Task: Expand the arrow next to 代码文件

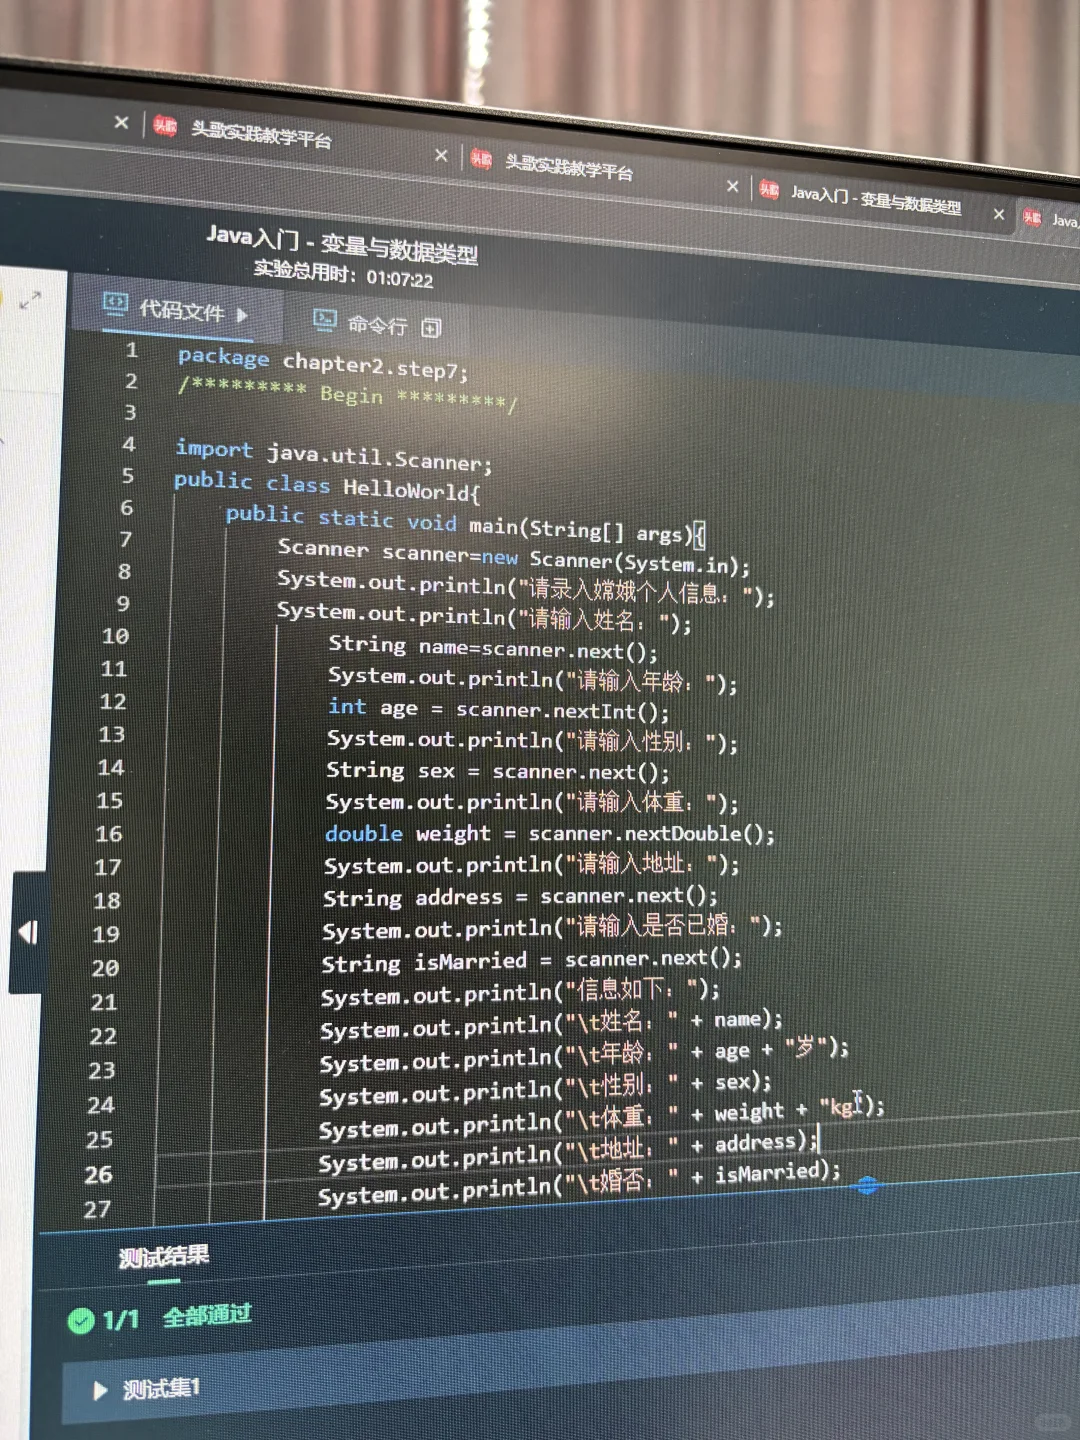Action: [241, 314]
